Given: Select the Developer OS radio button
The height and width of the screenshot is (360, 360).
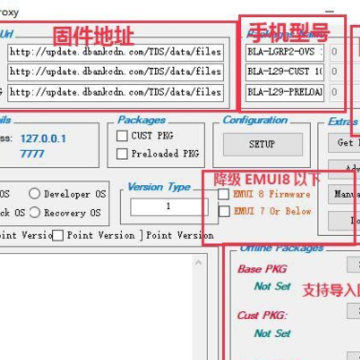Looking at the screenshot, I should pyautogui.click(x=34, y=194).
